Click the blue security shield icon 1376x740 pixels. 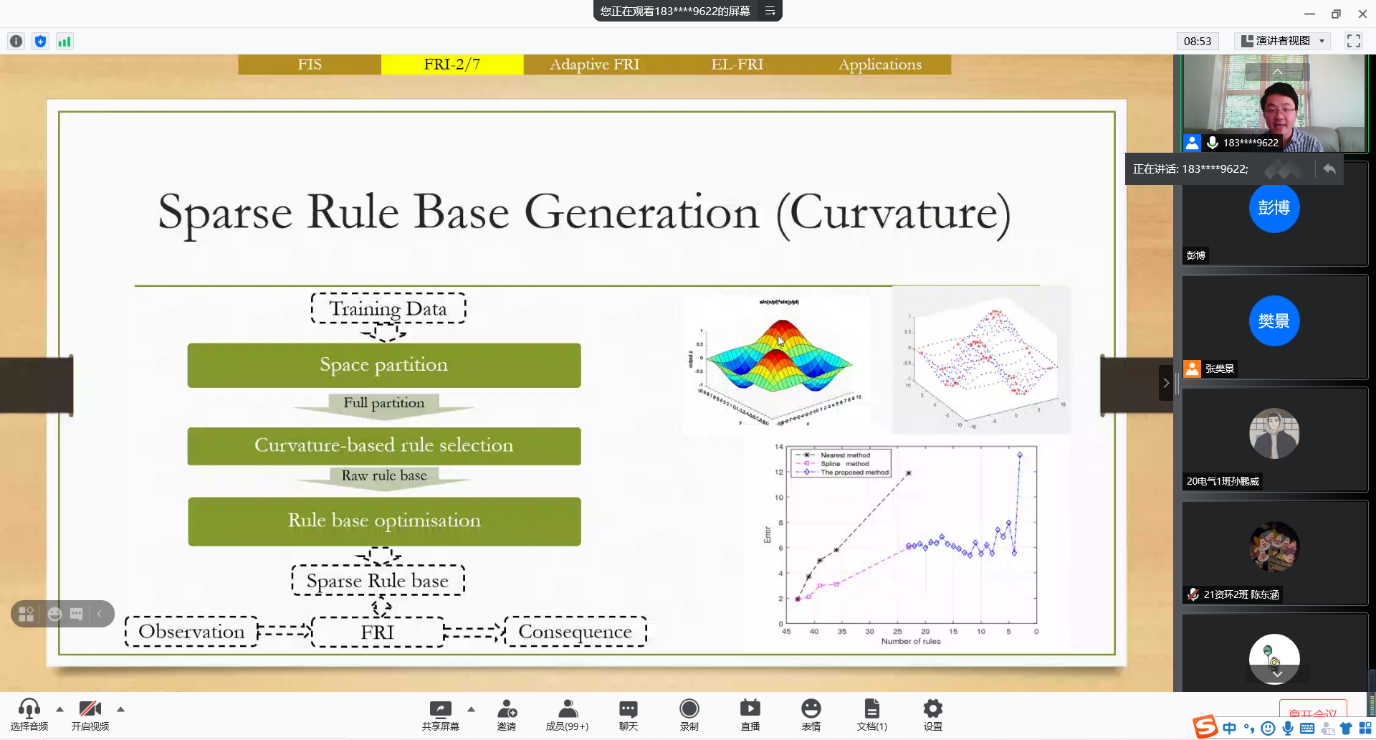40,41
